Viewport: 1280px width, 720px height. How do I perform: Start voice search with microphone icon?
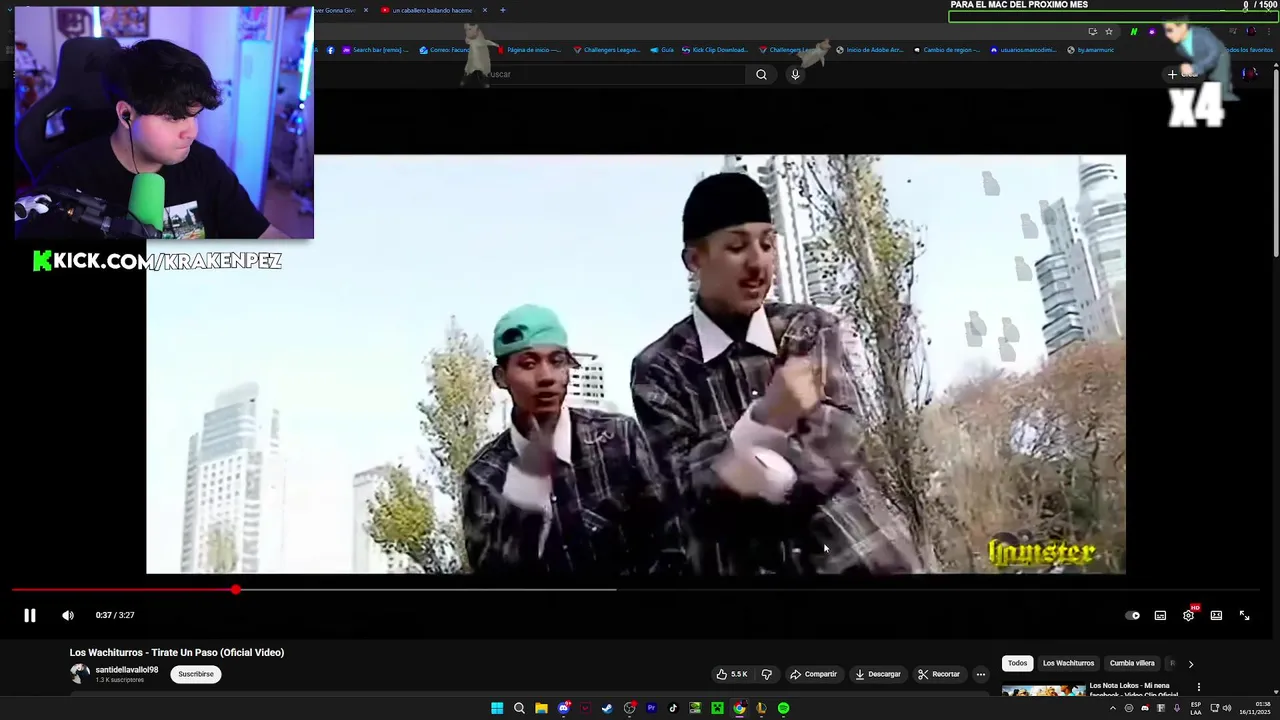click(795, 74)
